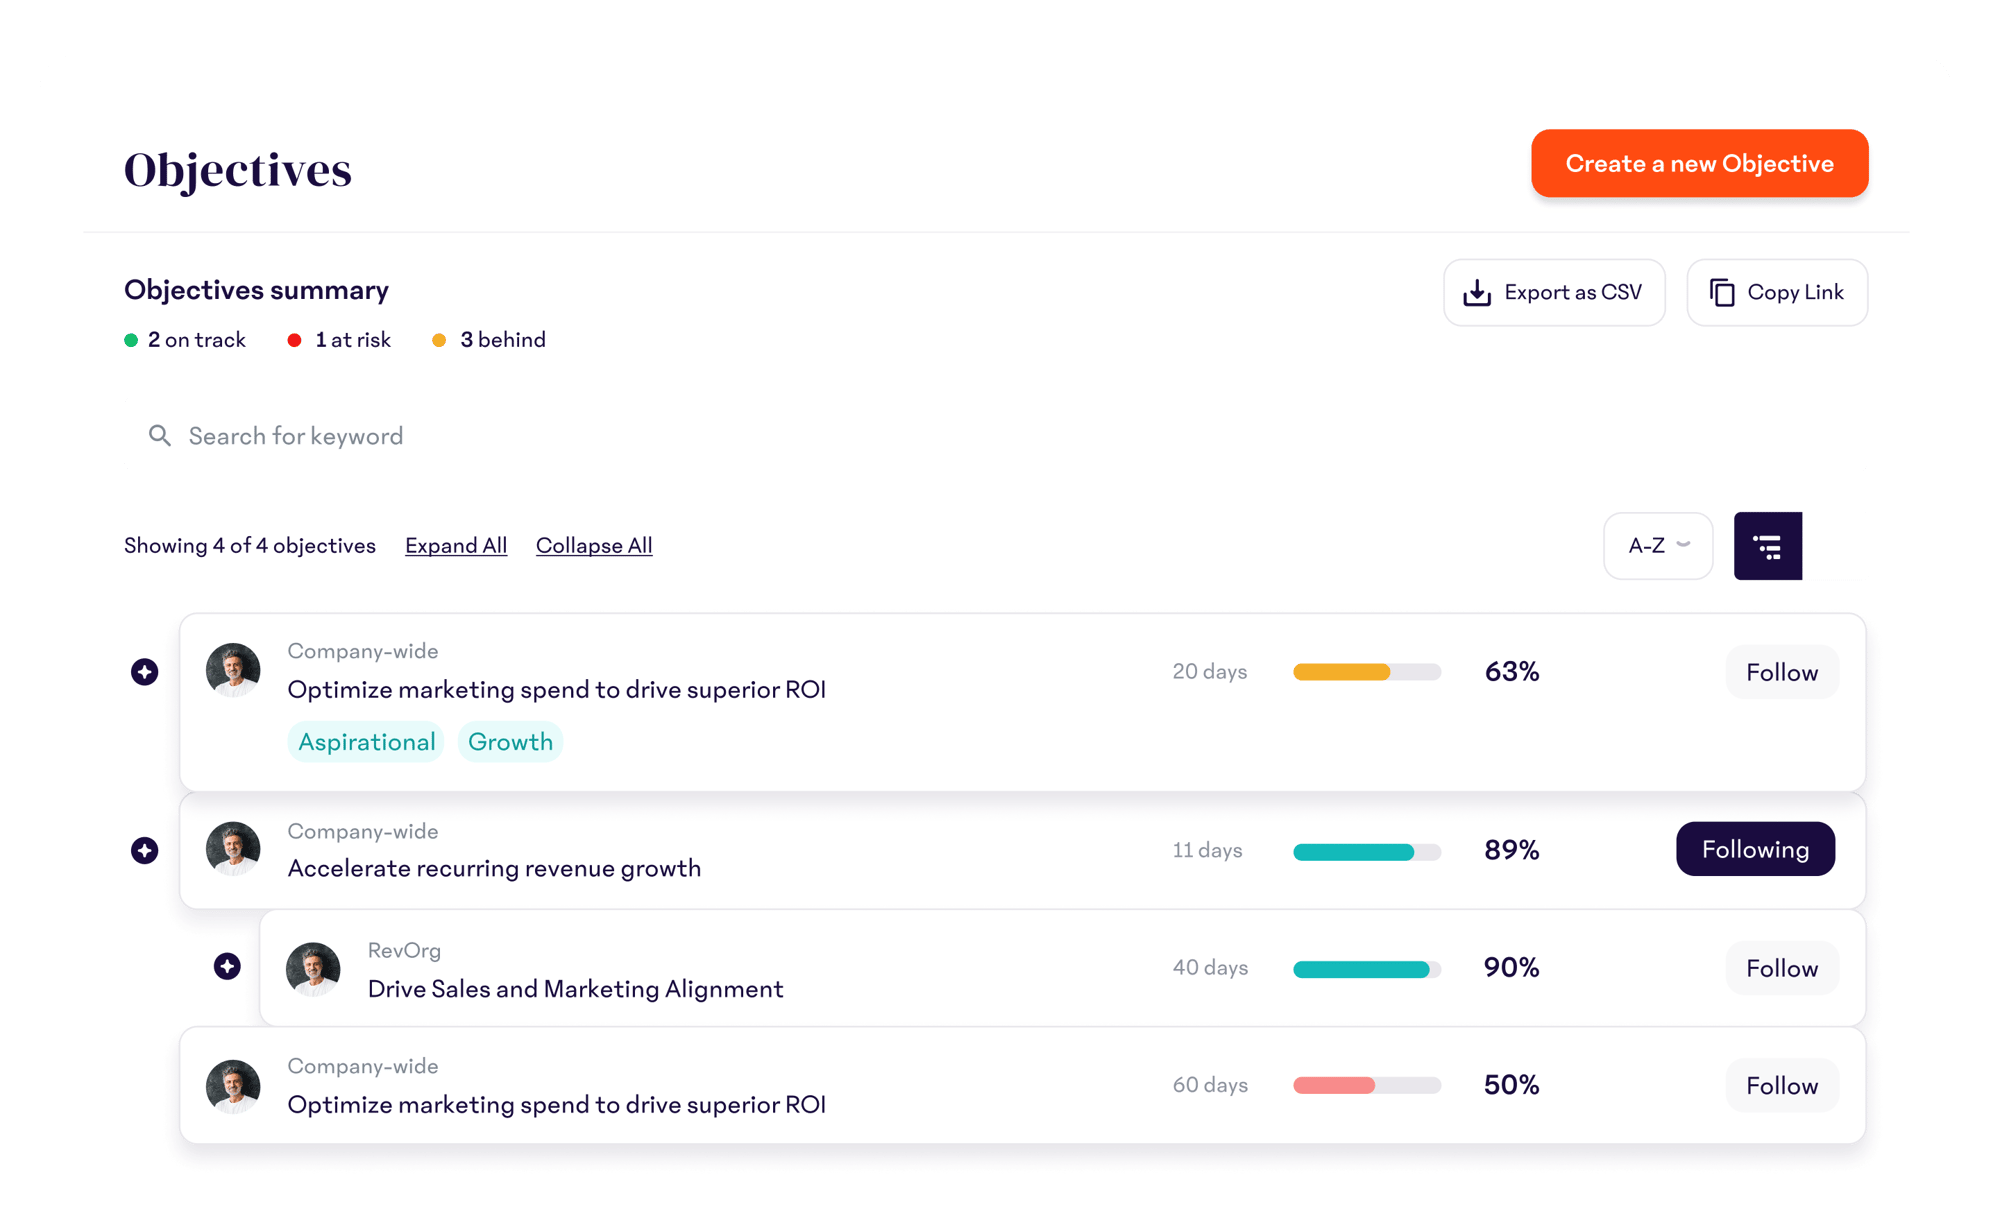2000x1218 pixels.
Task: Toggle the hierarchy tree view icon
Action: [1767, 546]
